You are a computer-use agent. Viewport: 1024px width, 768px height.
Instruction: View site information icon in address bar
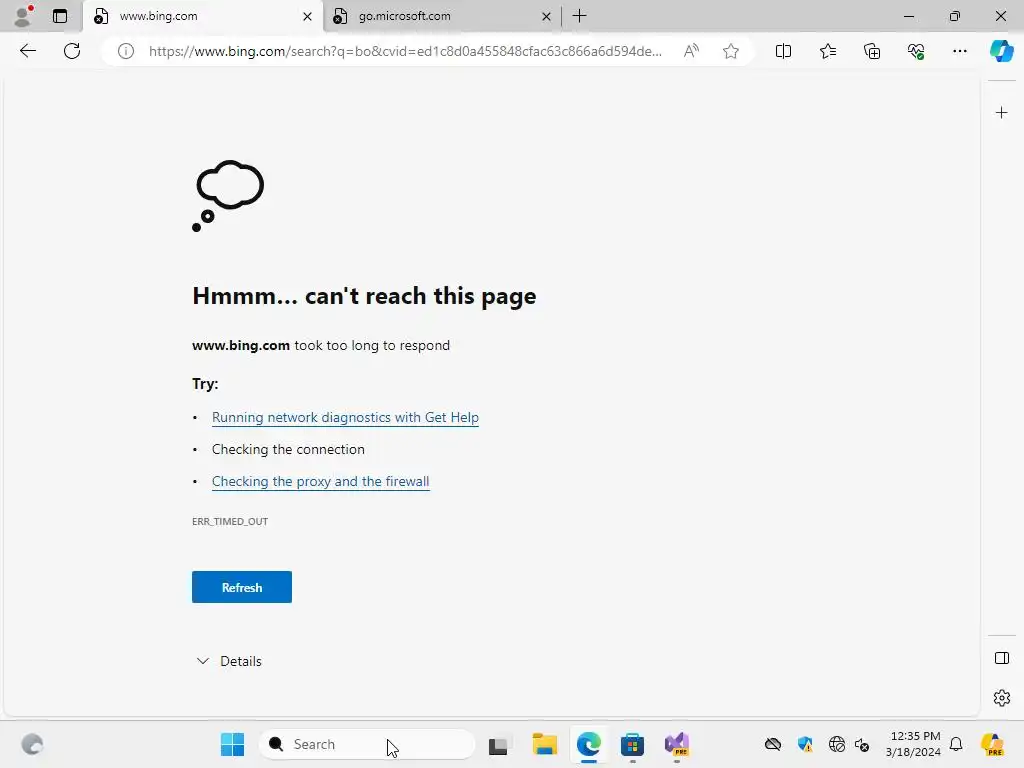point(126,51)
